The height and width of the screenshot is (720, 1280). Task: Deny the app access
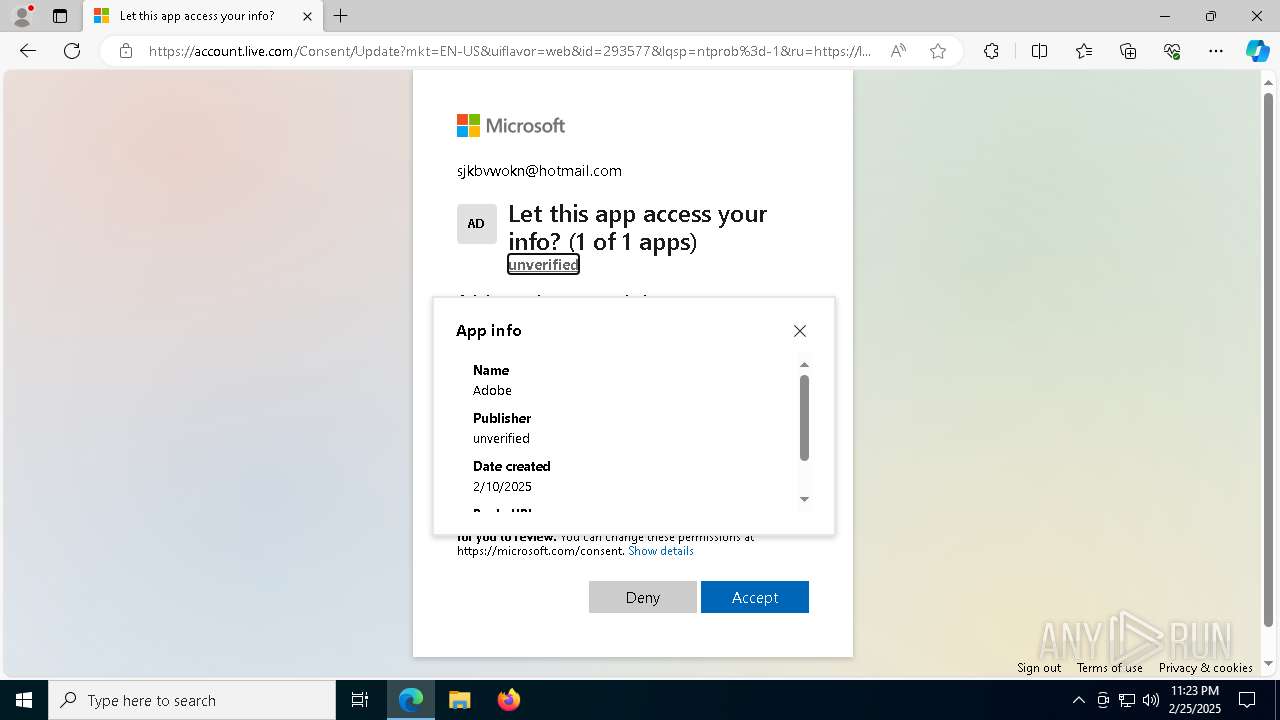(643, 597)
